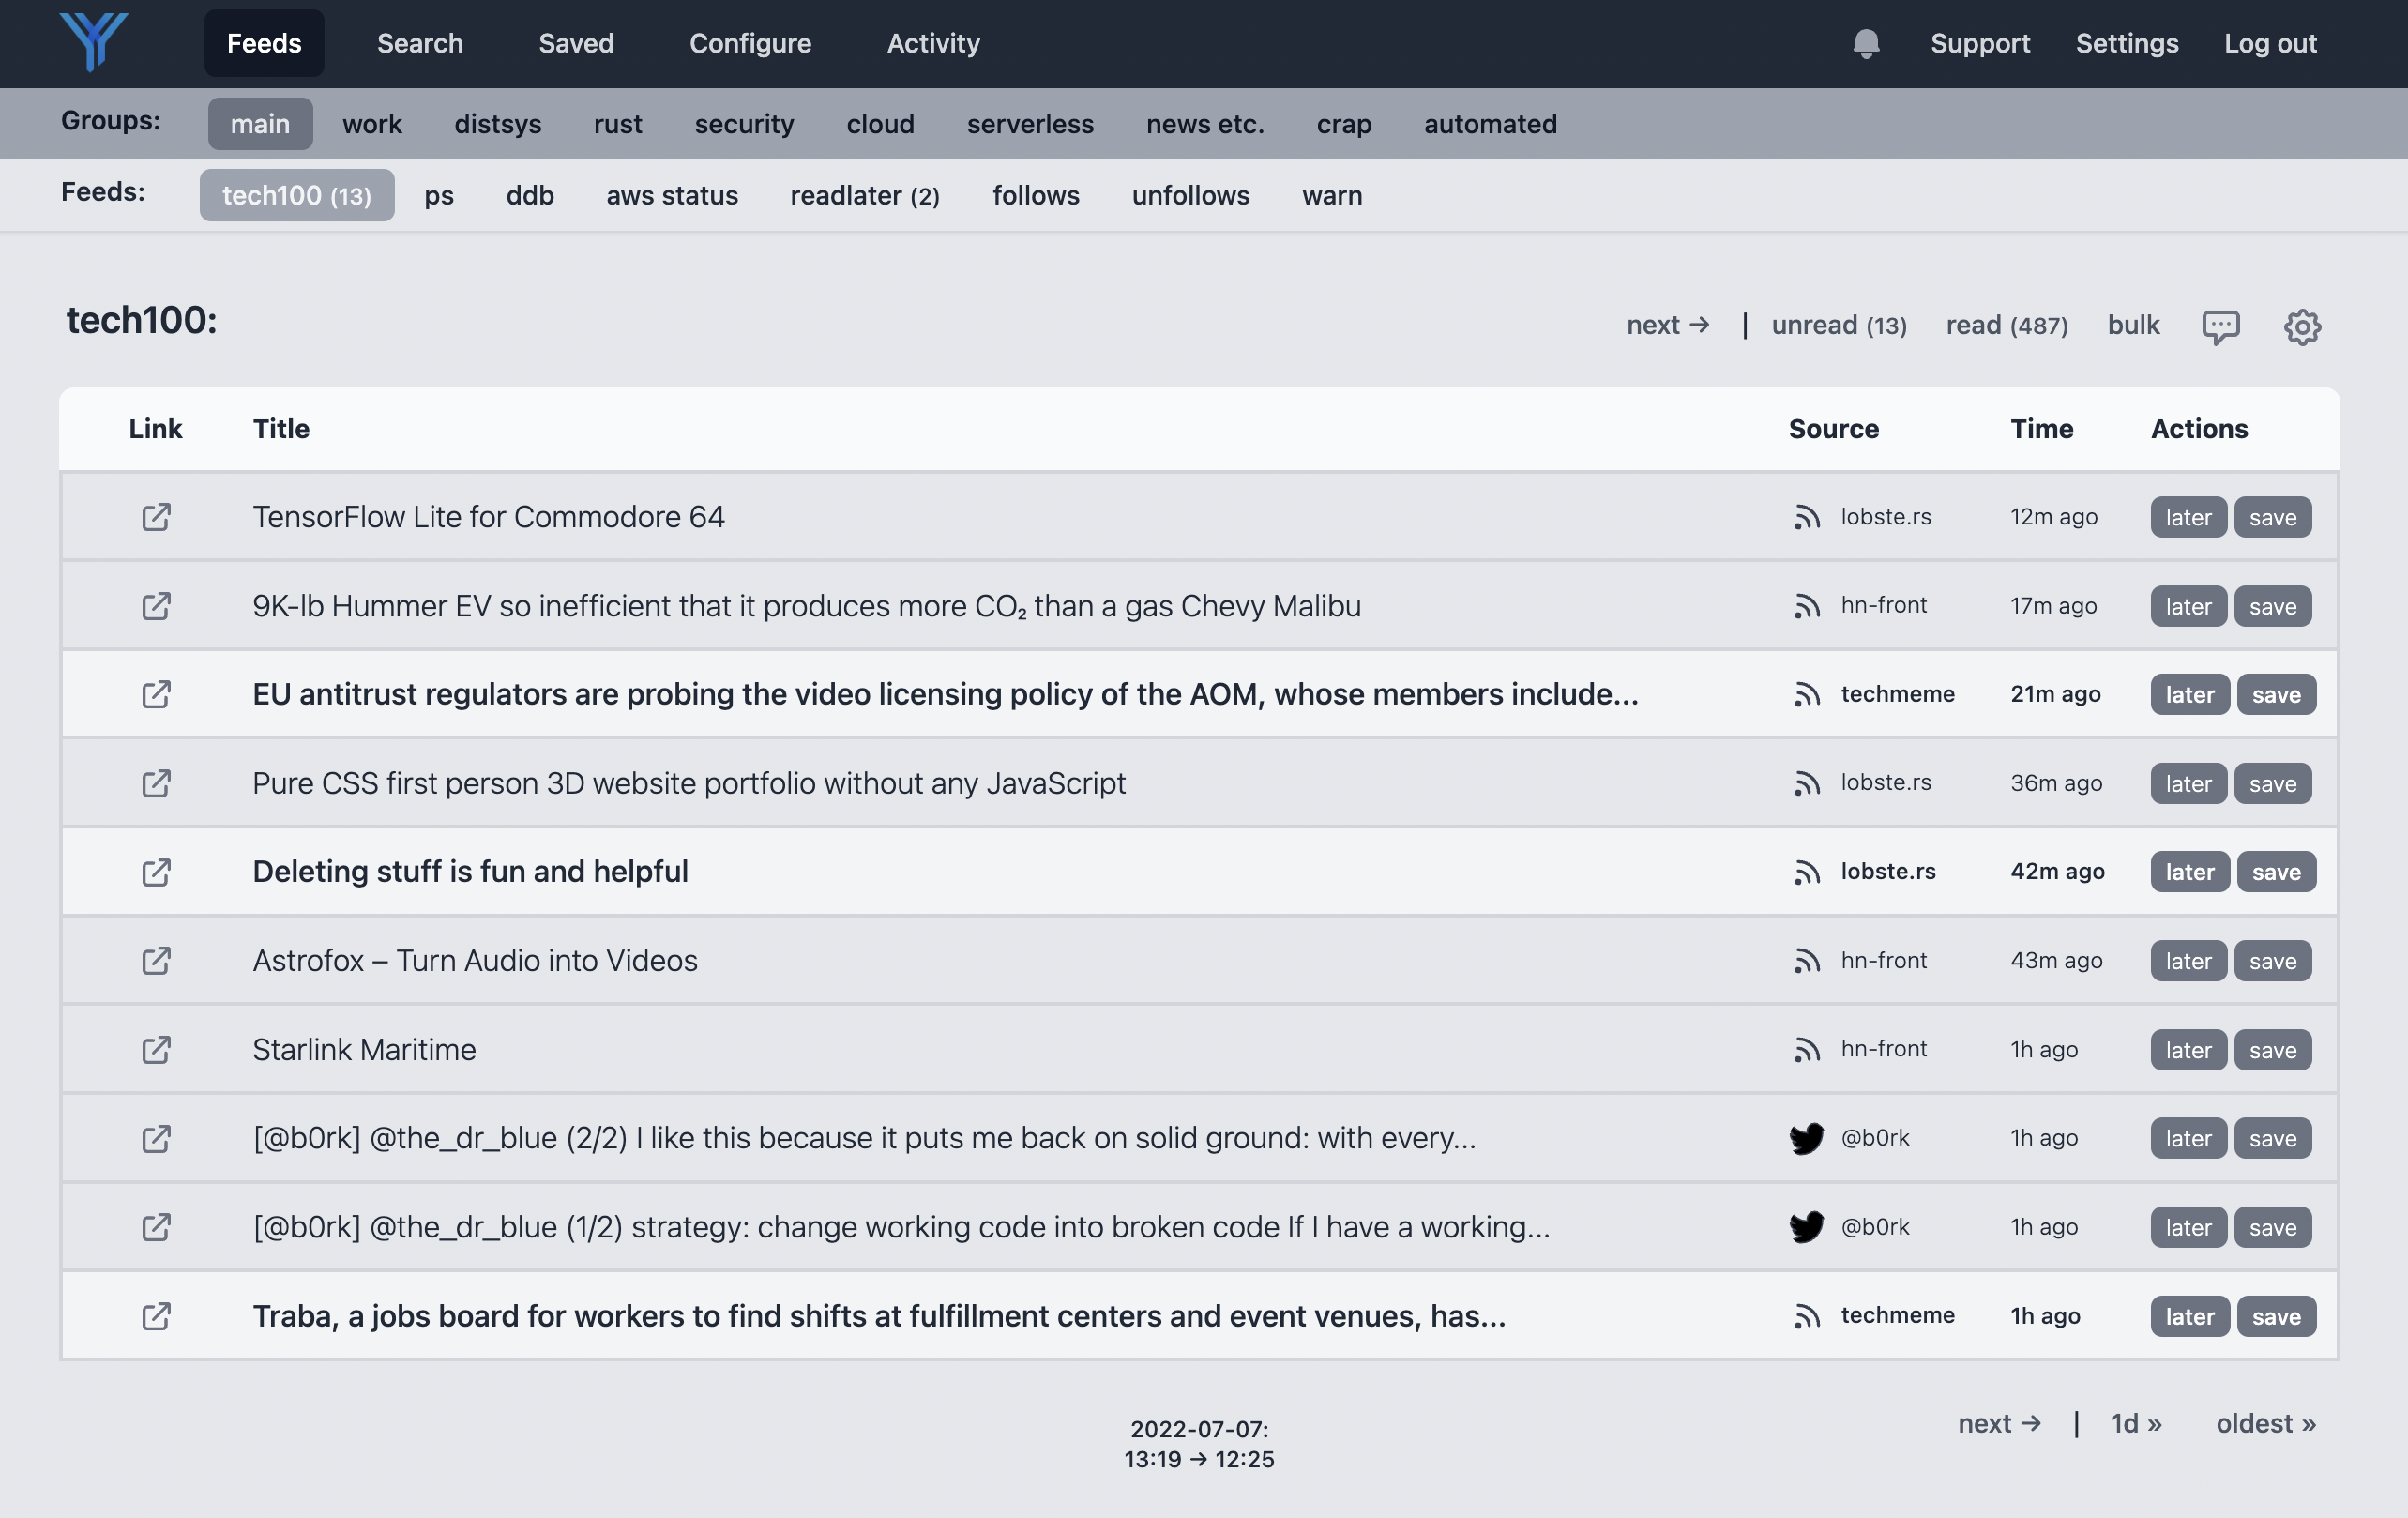The image size is (2408, 1518).
Task: Open Settings in the top navigation
Action: [x=2127, y=43]
